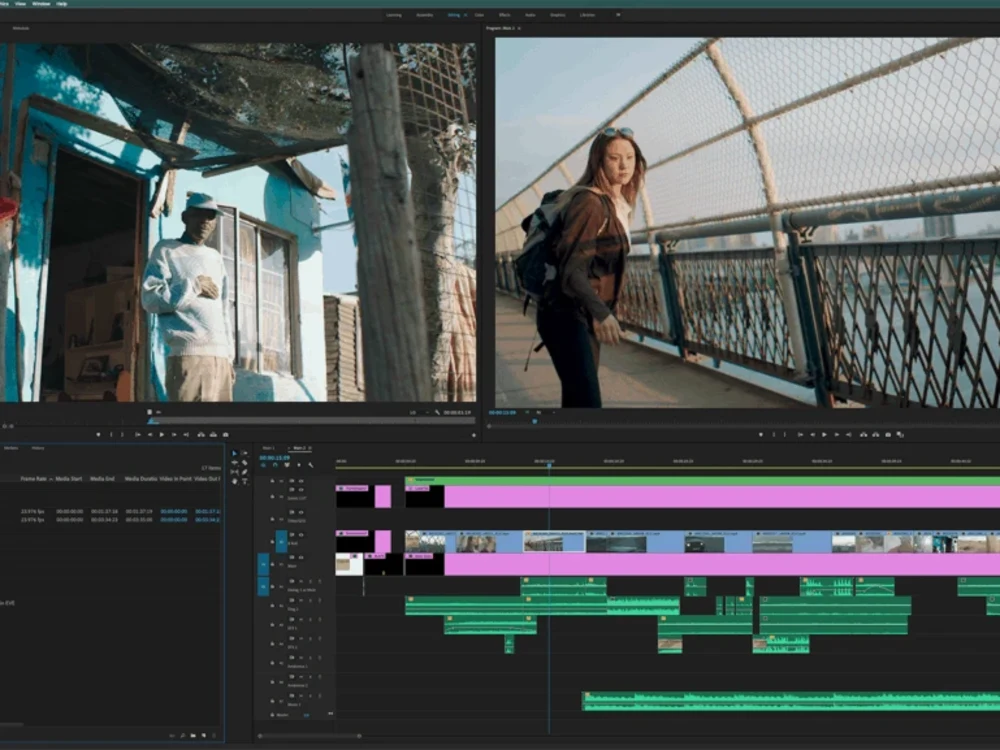Screen dimensions: 1000x750
Task: Select the Pen tool
Action: (244, 473)
